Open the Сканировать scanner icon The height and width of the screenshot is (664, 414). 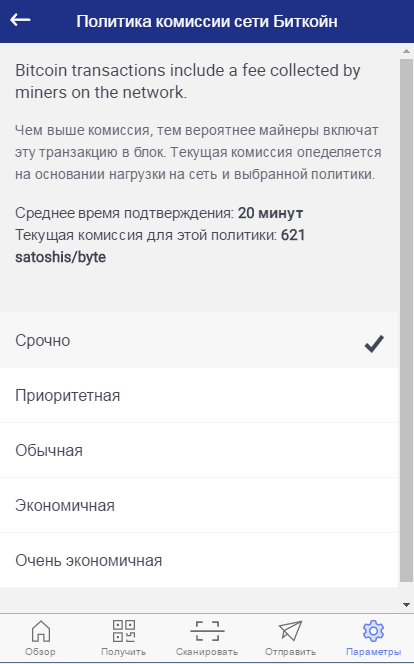pyautogui.click(x=207, y=631)
